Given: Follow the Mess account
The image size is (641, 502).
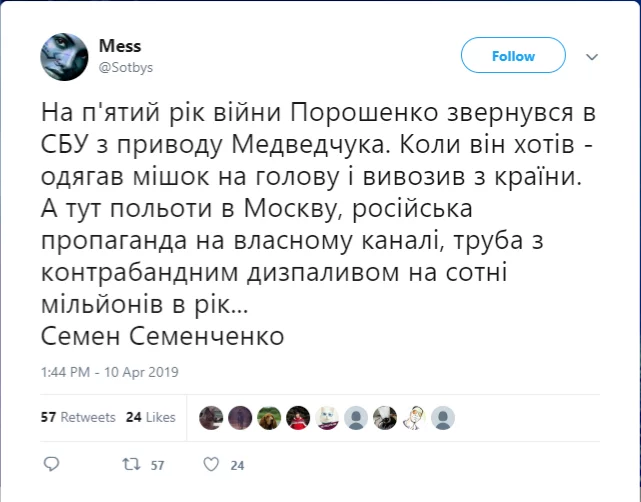Looking at the screenshot, I should coord(513,57).
